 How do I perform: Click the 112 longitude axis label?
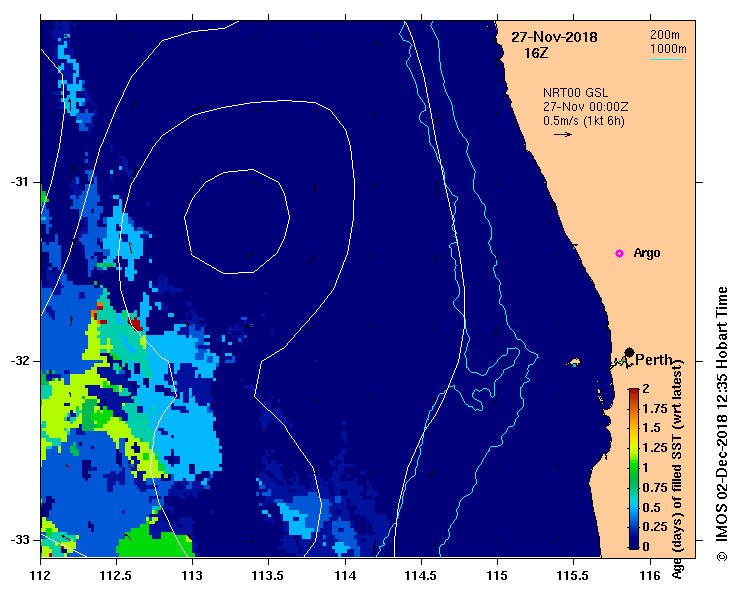(41, 576)
